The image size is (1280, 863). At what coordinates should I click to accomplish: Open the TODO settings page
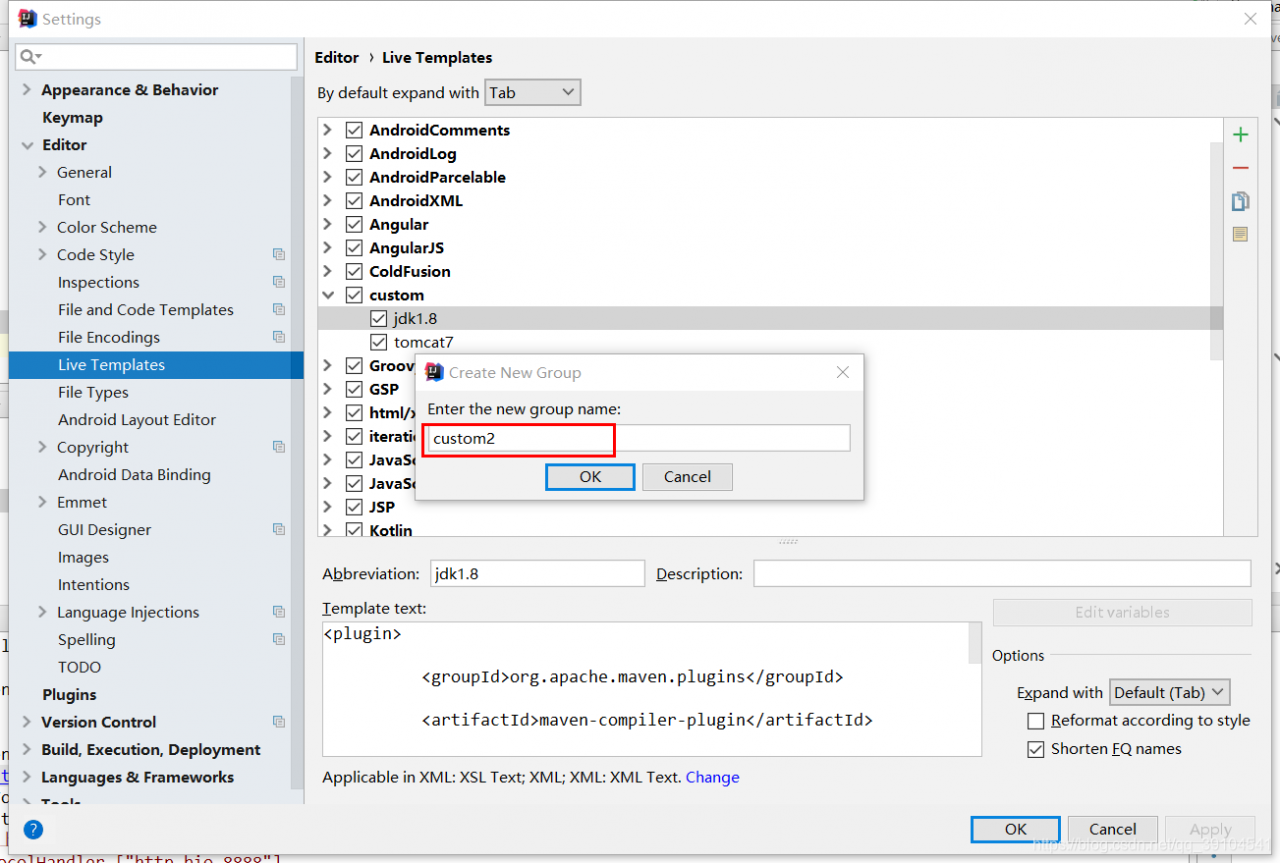tap(79, 667)
